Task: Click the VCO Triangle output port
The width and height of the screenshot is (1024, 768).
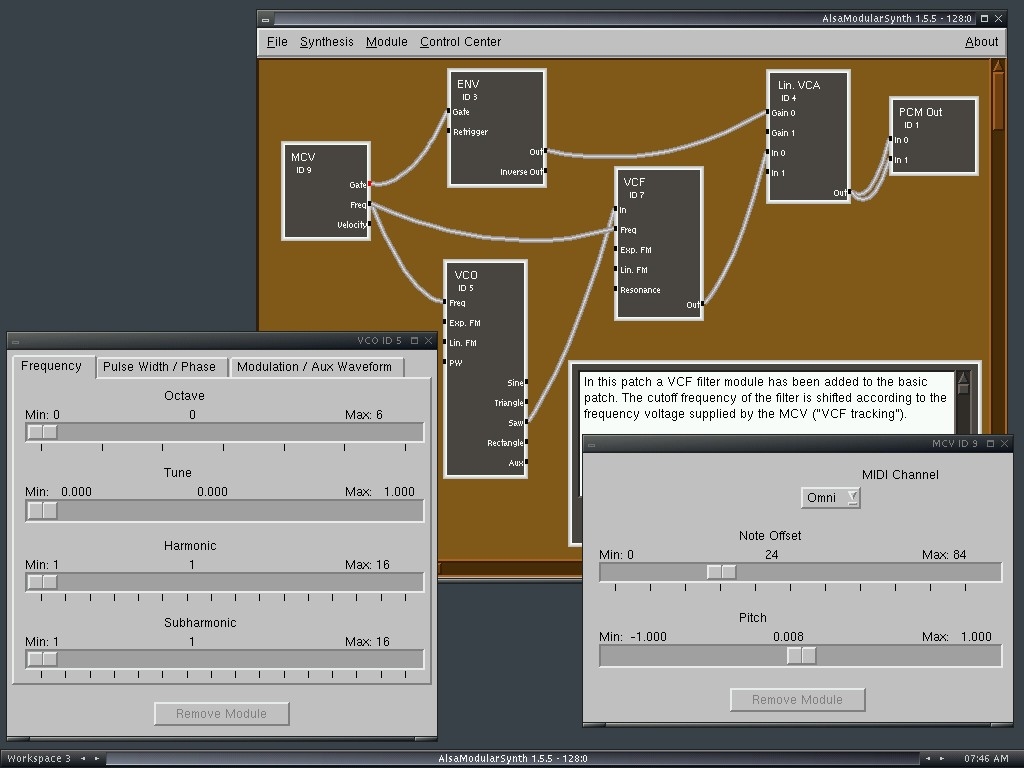Action: click(x=525, y=403)
